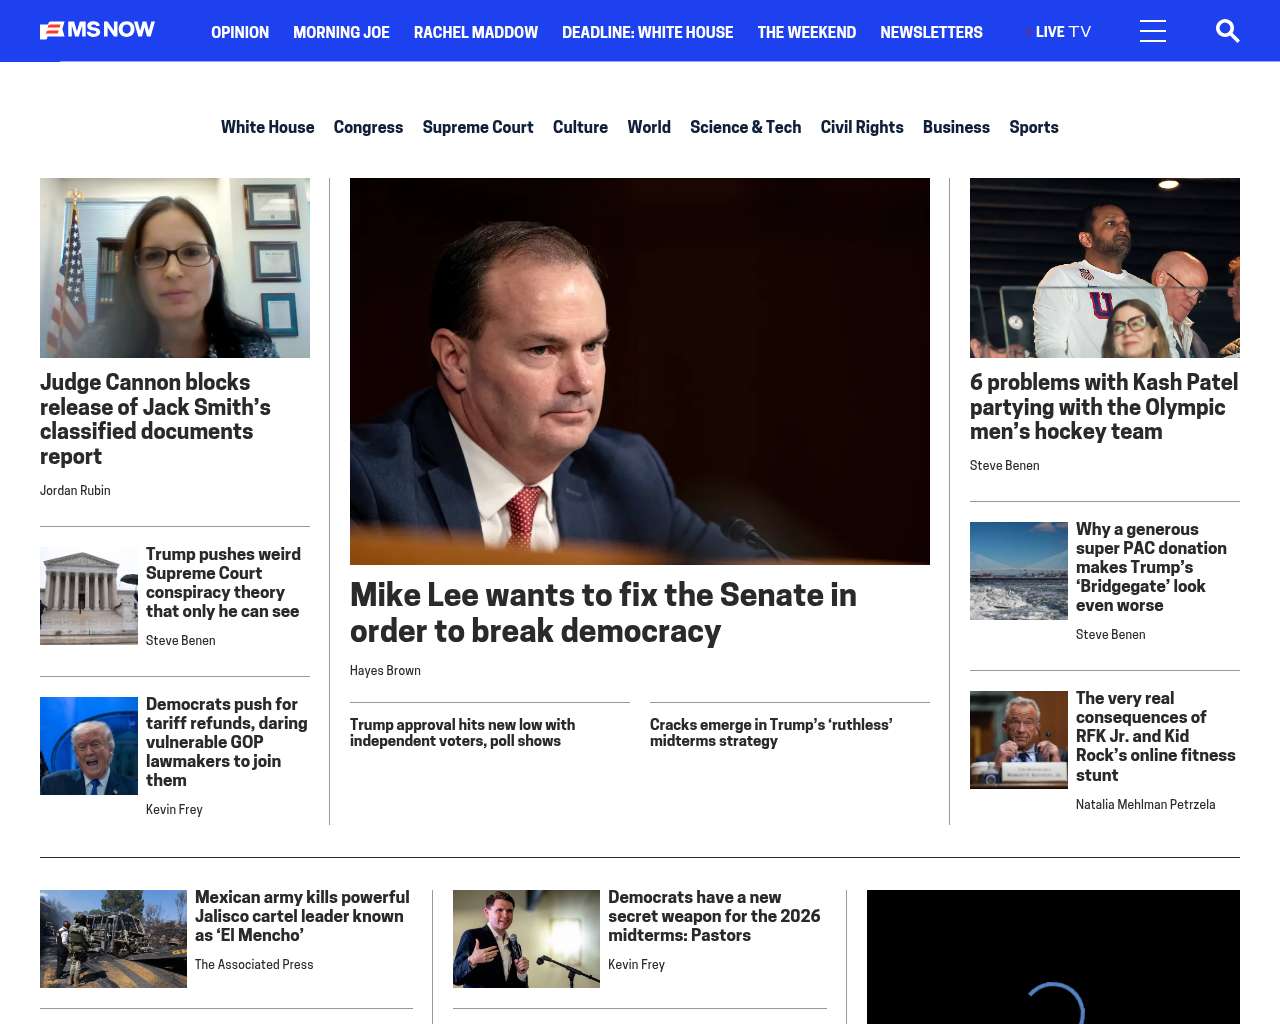The image size is (1280, 1024).
Task: Open Newsletters in top navigation
Action: [931, 32]
